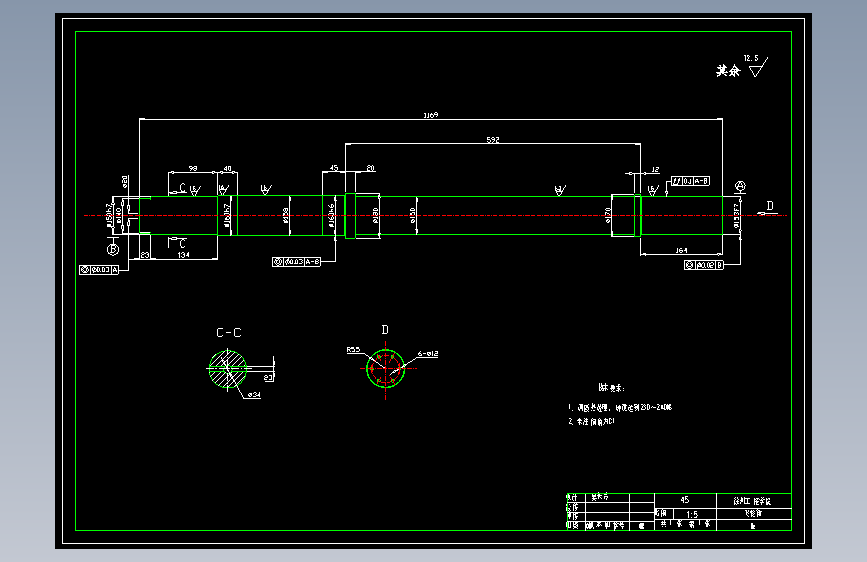Screen dimensions: 867x562
Task: Select the D view bolt-circle drawing
Action: tap(385, 368)
